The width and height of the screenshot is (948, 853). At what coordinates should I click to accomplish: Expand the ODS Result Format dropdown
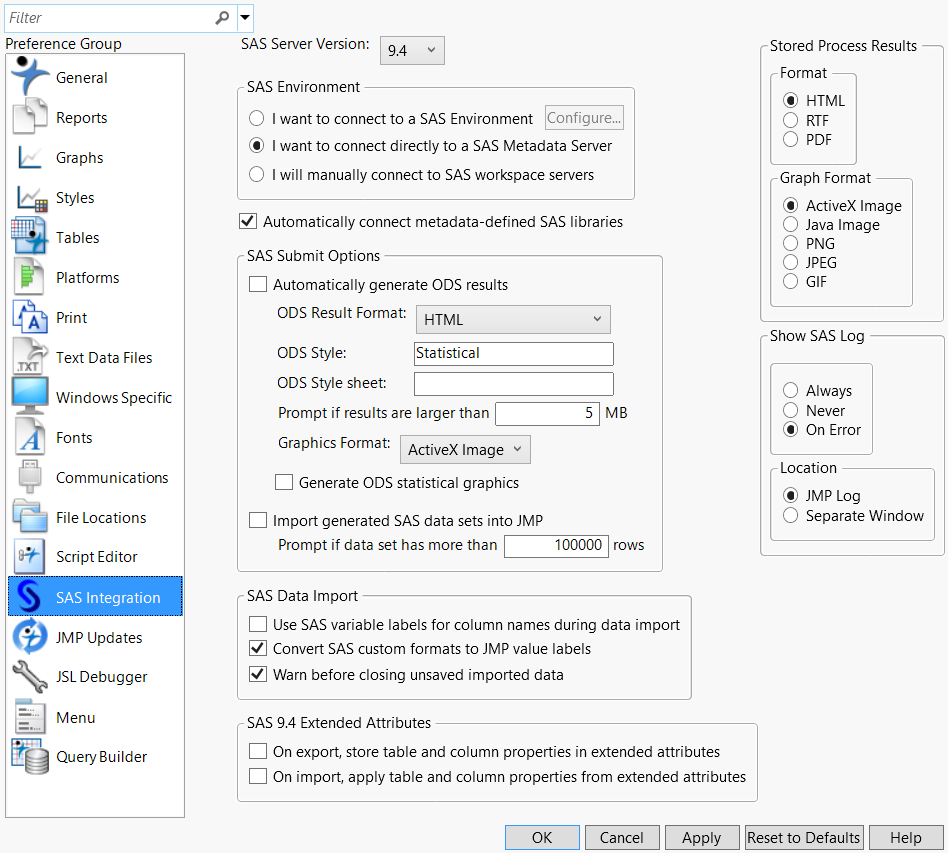click(x=512, y=320)
